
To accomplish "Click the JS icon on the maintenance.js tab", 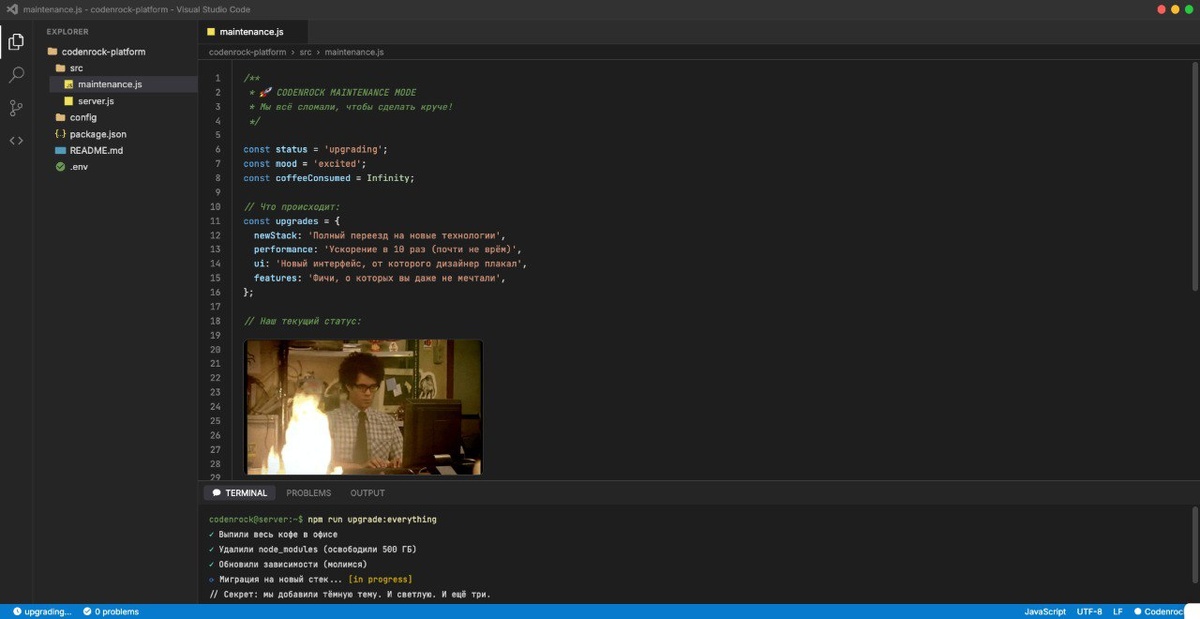I will pos(211,32).
